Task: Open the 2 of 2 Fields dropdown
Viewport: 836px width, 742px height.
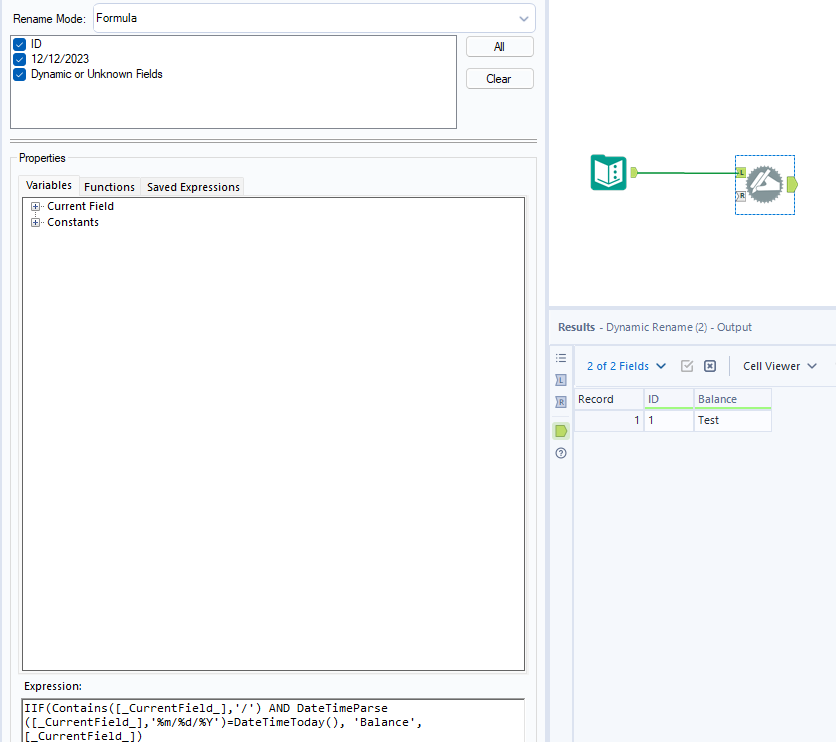Action: click(x=626, y=366)
